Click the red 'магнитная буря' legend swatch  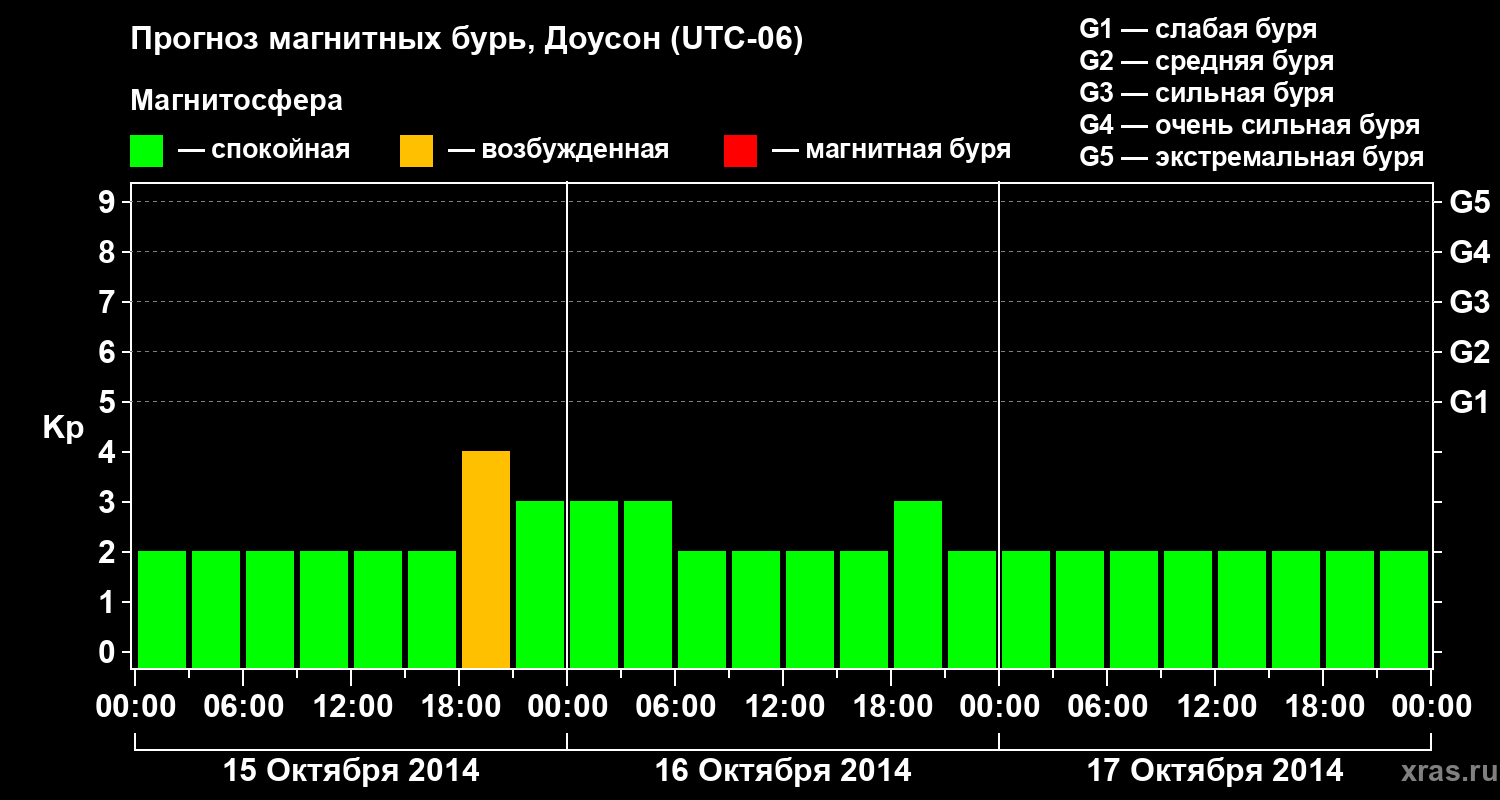point(740,151)
